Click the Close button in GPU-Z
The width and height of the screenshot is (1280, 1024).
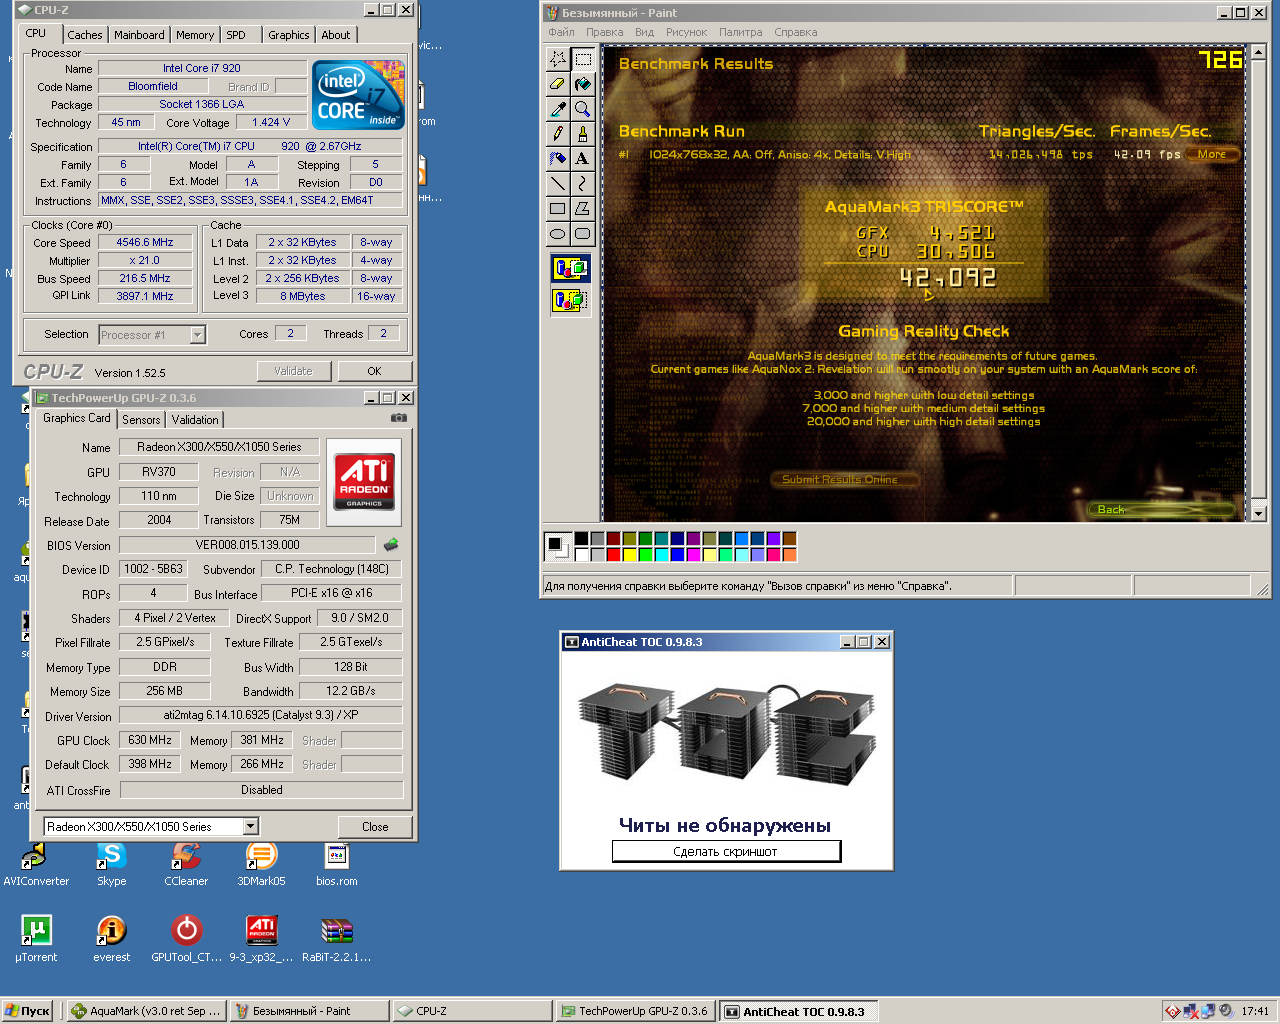coord(375,827)
